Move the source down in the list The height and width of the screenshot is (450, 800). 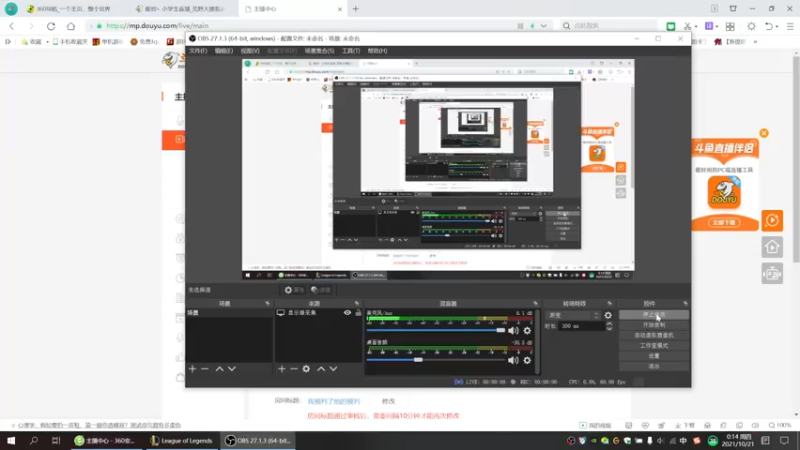(x=333, y=368)
